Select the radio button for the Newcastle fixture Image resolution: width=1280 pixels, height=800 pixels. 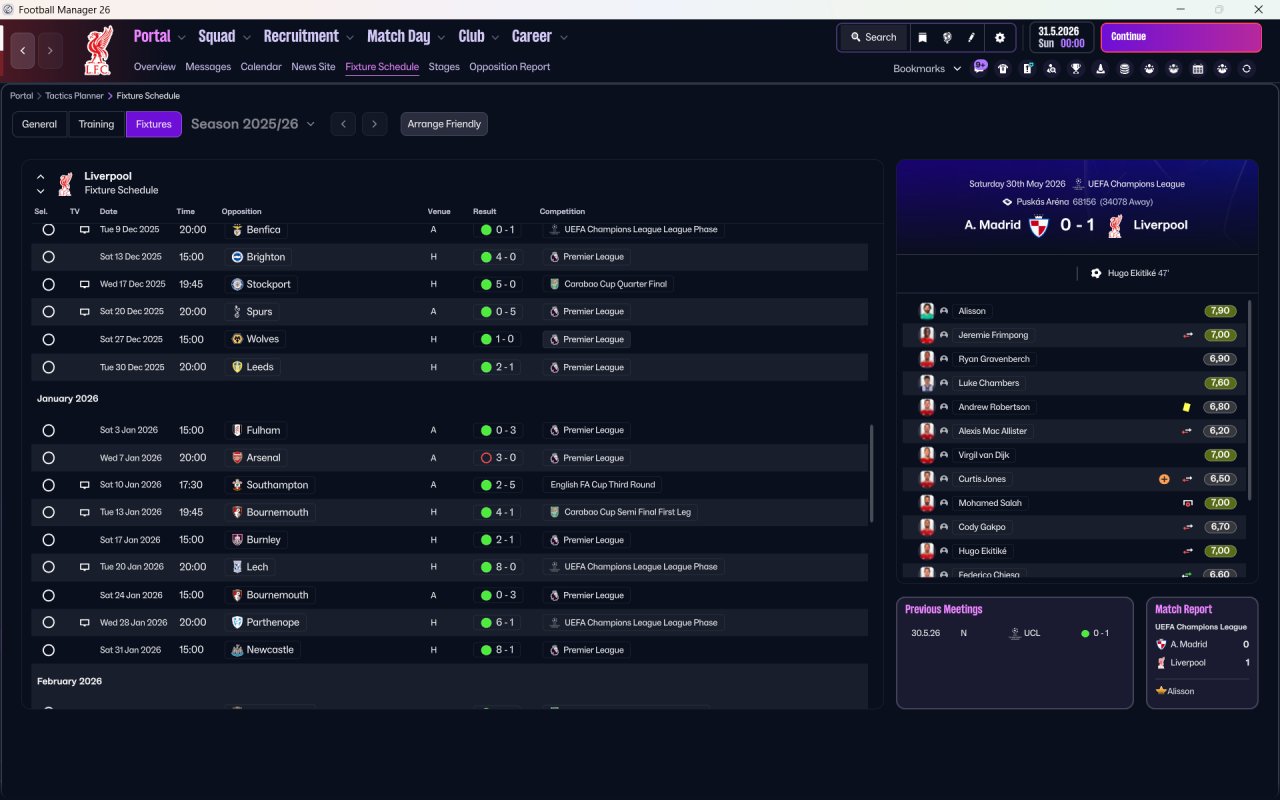(48, 650)
